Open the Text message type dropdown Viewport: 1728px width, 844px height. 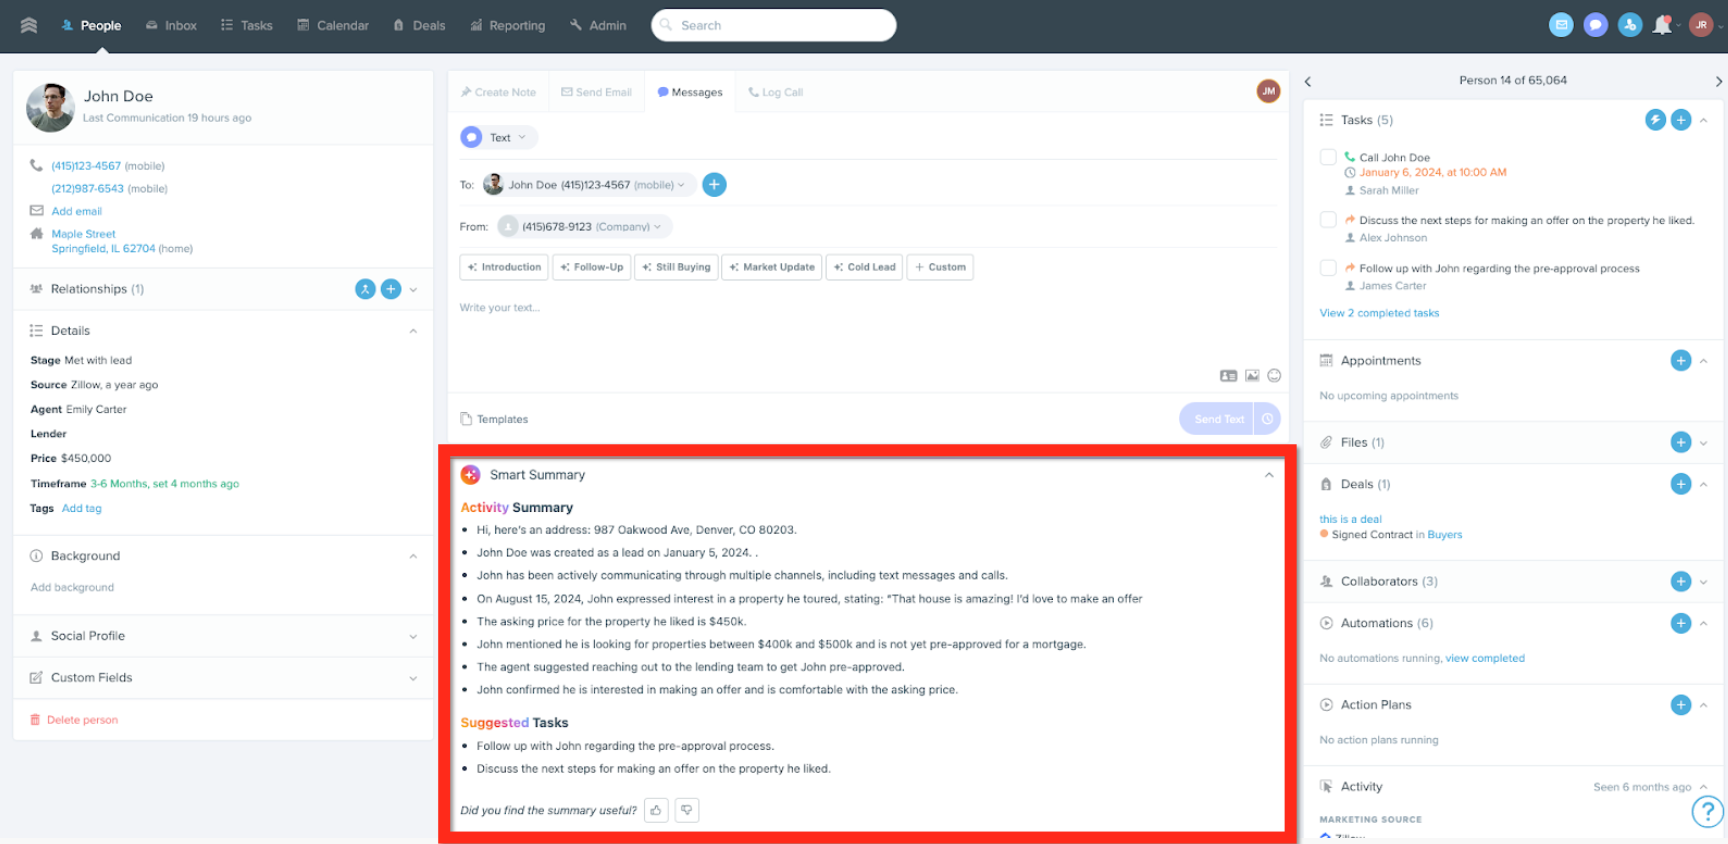click(x=498, y=138)
